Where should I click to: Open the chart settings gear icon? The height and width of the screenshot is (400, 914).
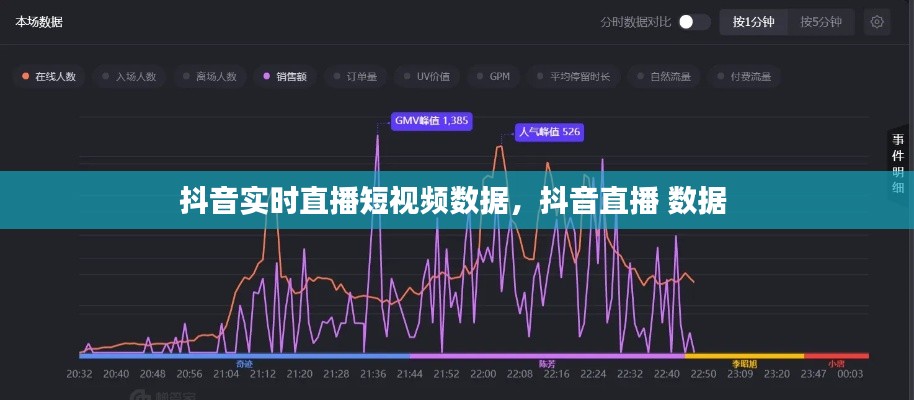click(x=877, y=22)
